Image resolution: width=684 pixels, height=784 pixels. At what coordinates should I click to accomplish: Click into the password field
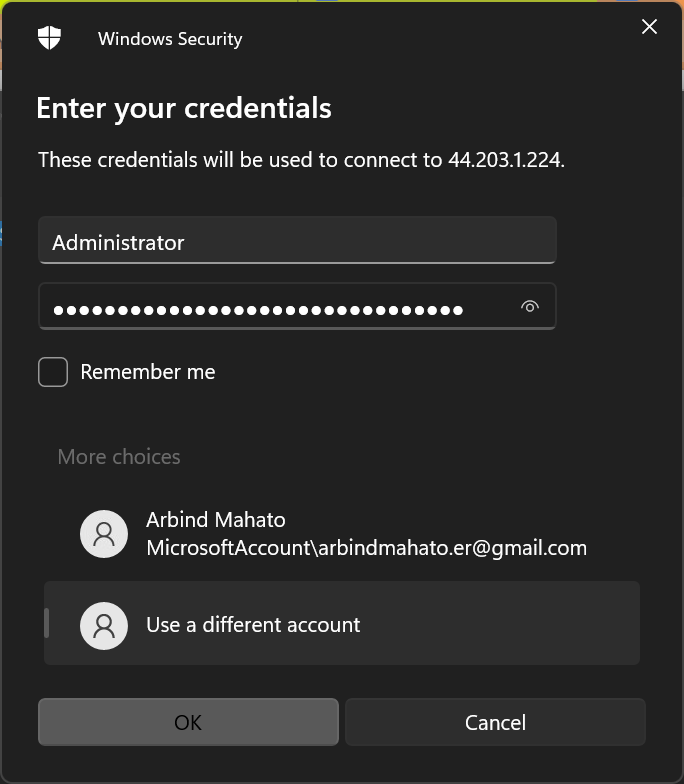click(x=297, y=306)
